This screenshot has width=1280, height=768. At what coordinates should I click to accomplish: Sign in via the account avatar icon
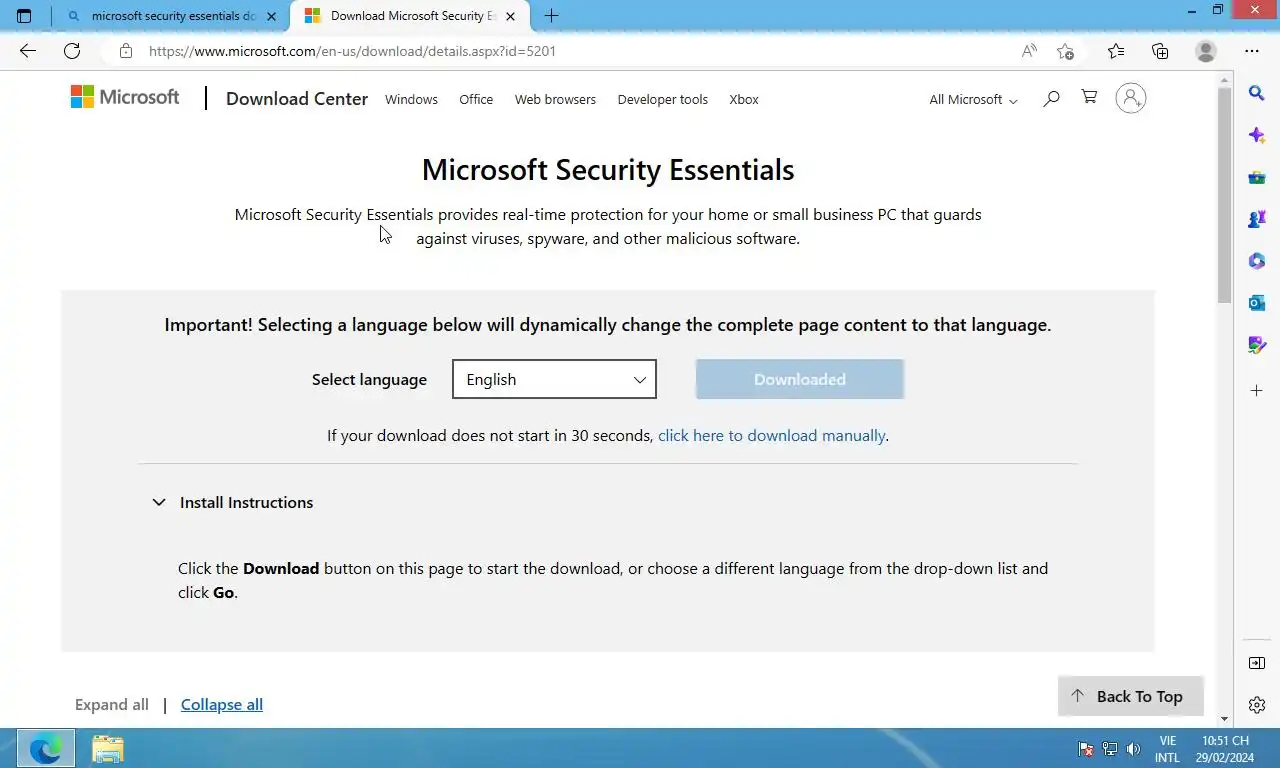[1130, 98]
